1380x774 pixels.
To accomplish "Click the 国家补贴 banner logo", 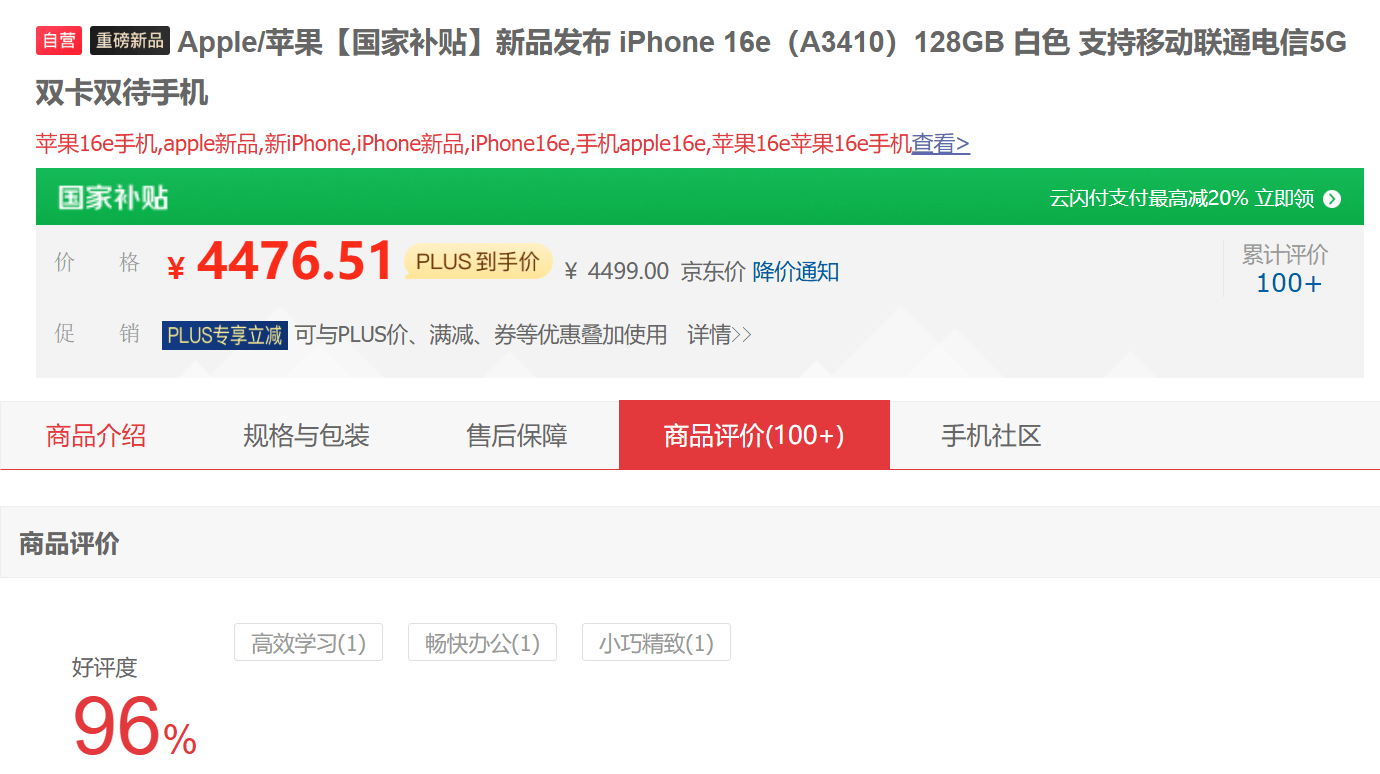I will [113, 197].
